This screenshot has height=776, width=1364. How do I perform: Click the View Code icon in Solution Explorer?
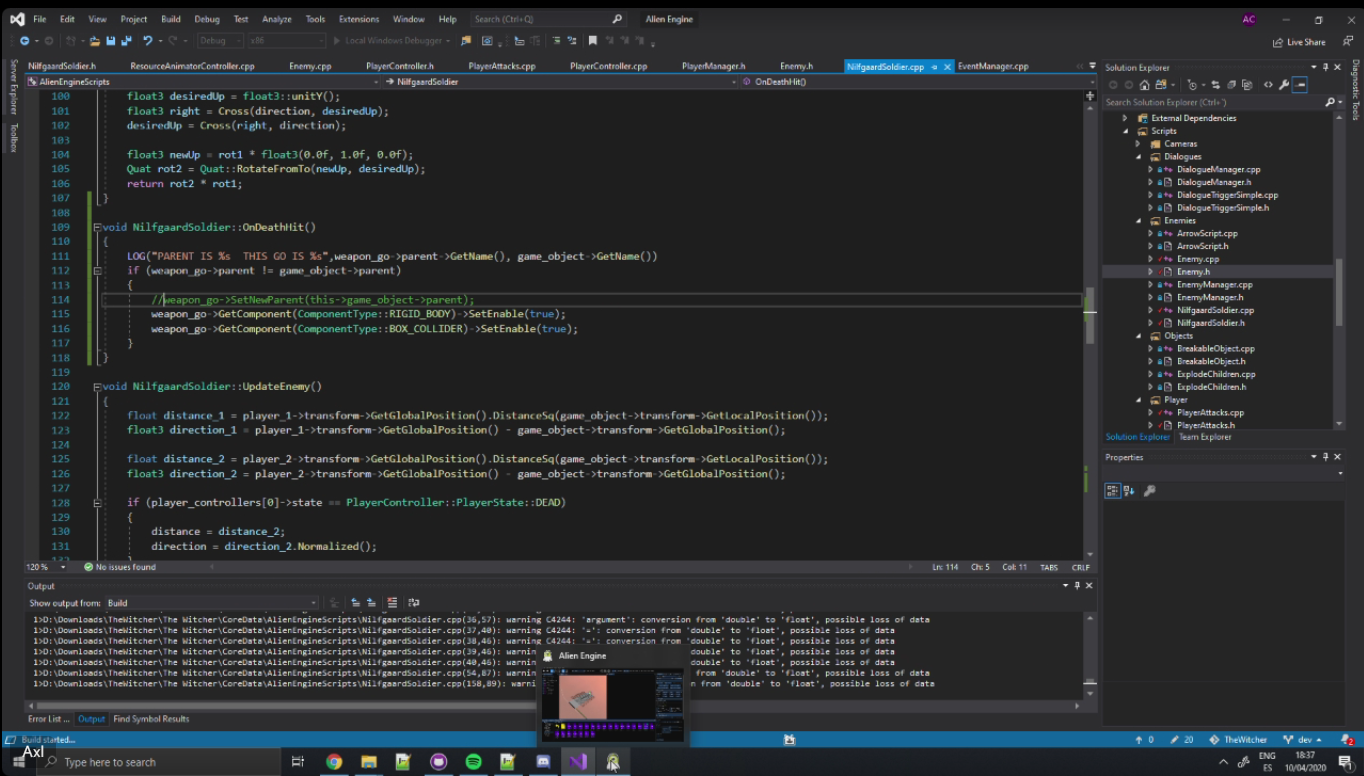pos(1268,85)
